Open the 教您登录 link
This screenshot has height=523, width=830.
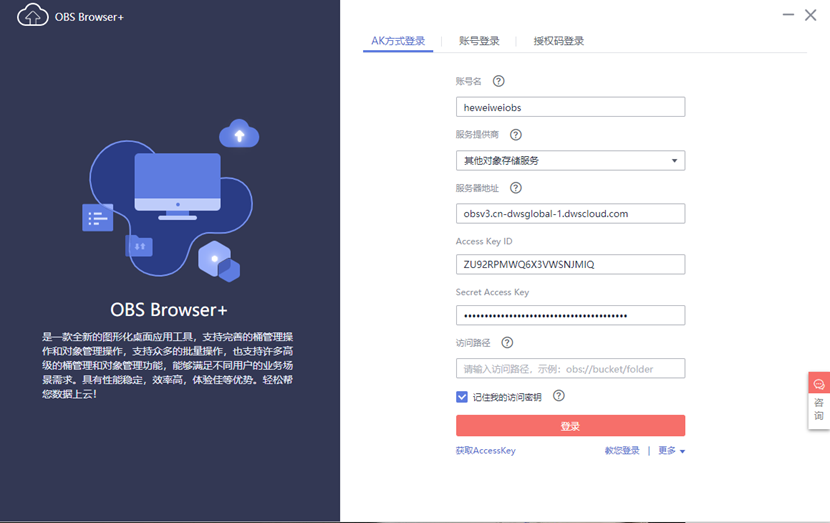622,450
